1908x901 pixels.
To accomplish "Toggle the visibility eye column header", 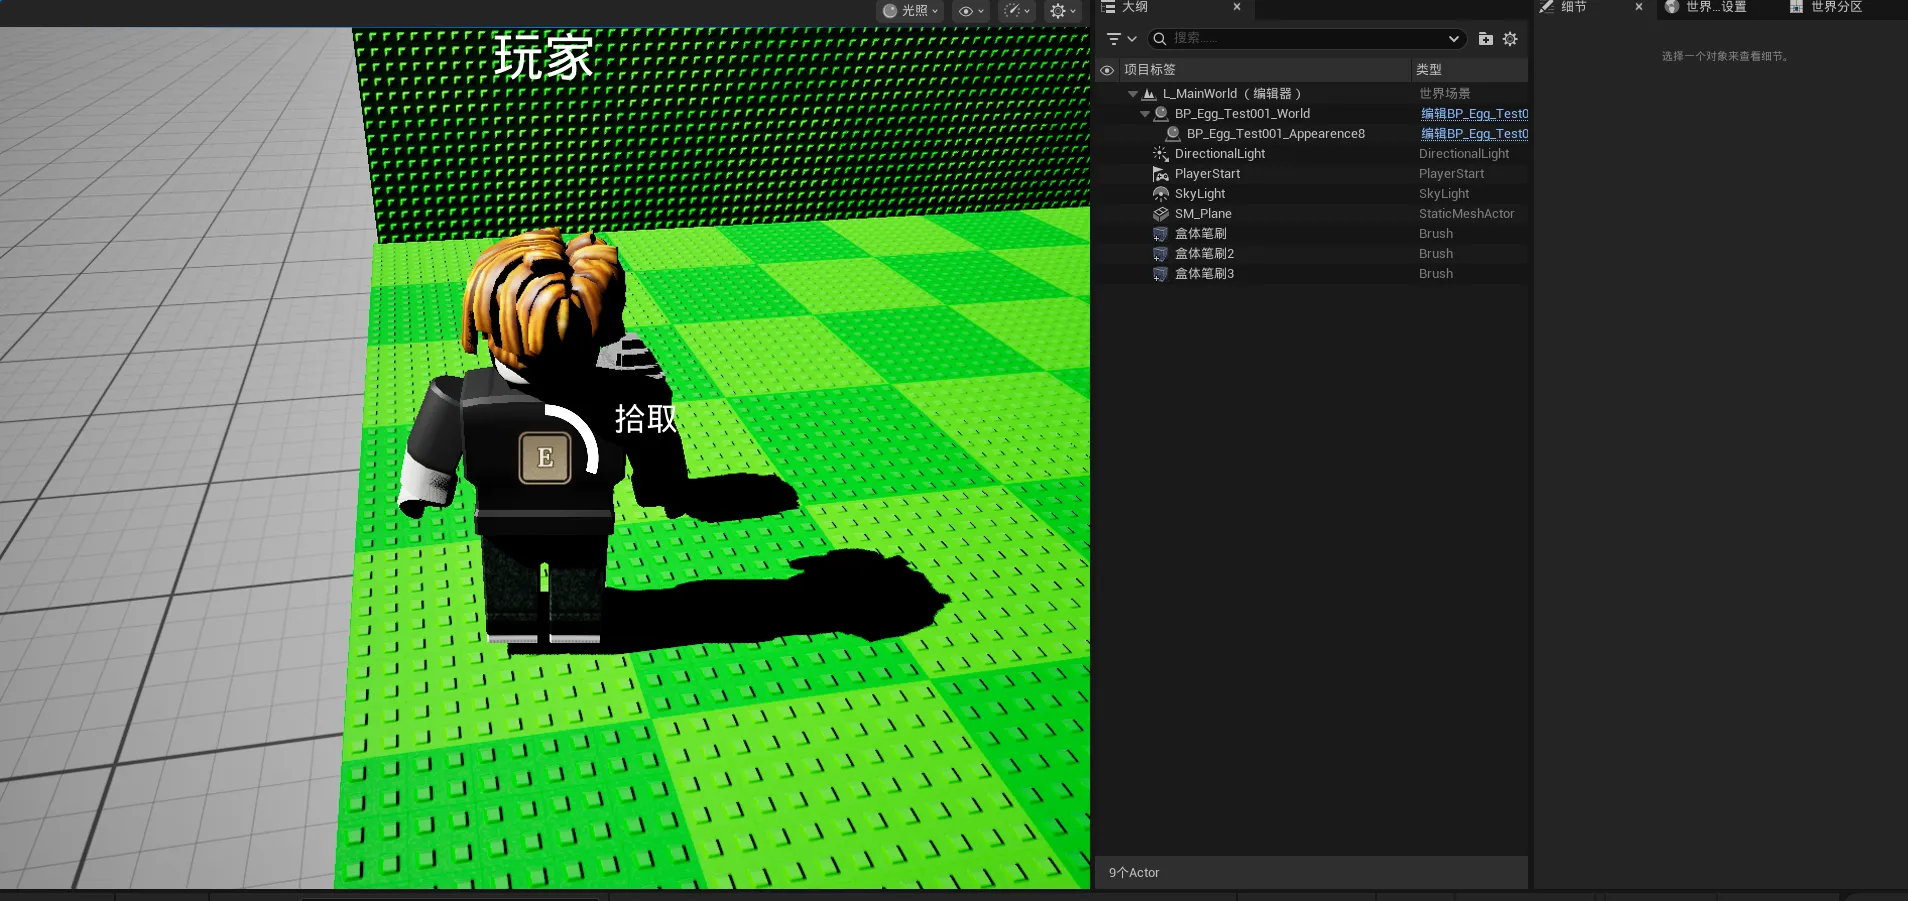I will click(1107, 70).
